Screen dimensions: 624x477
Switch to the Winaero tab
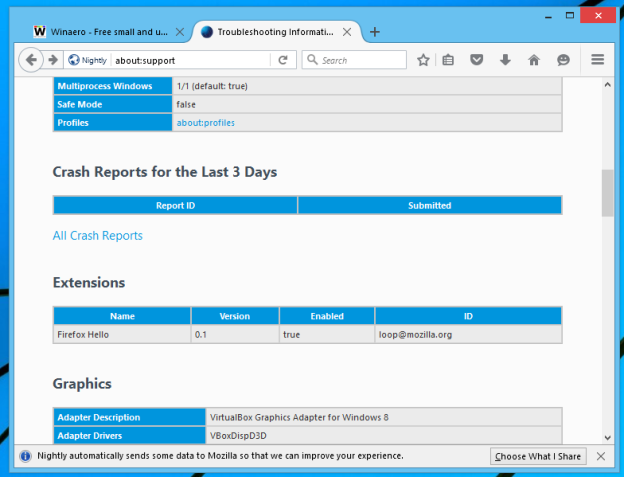click(107, 31)
